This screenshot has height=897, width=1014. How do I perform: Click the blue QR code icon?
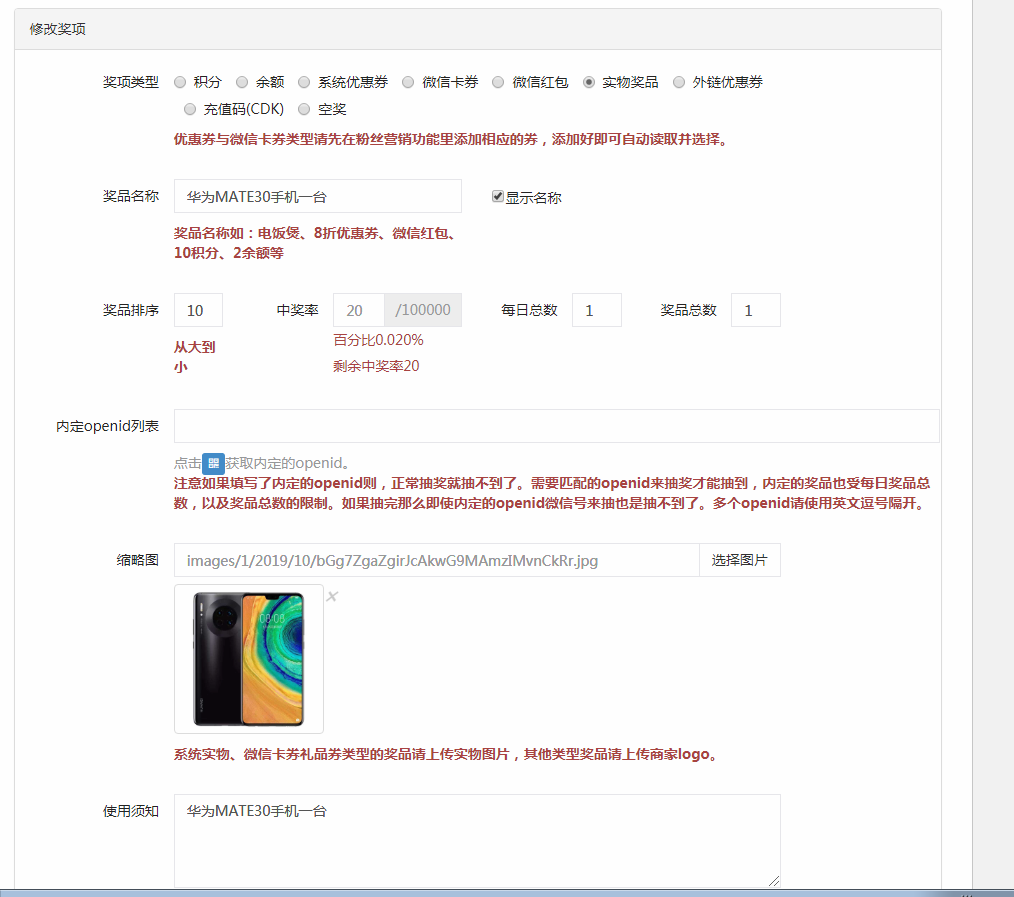coord(213,463)
